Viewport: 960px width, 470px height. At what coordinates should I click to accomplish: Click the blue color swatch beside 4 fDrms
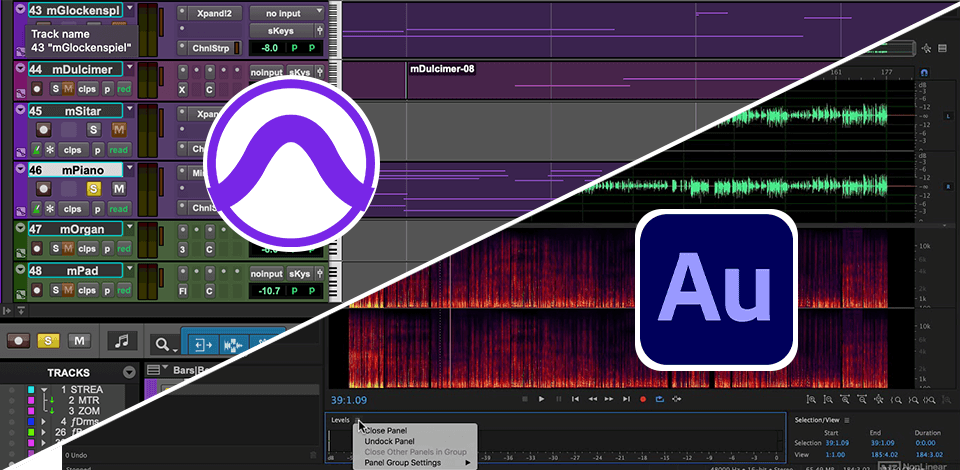pos(31,422)
